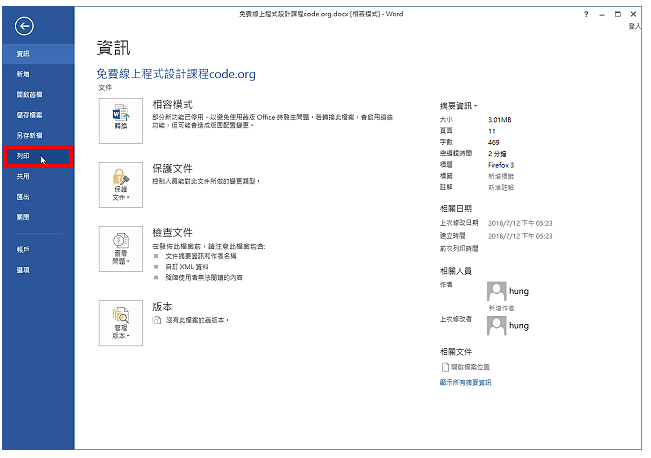
Task: Click the 版本 heading
Action: click(162, 307)
